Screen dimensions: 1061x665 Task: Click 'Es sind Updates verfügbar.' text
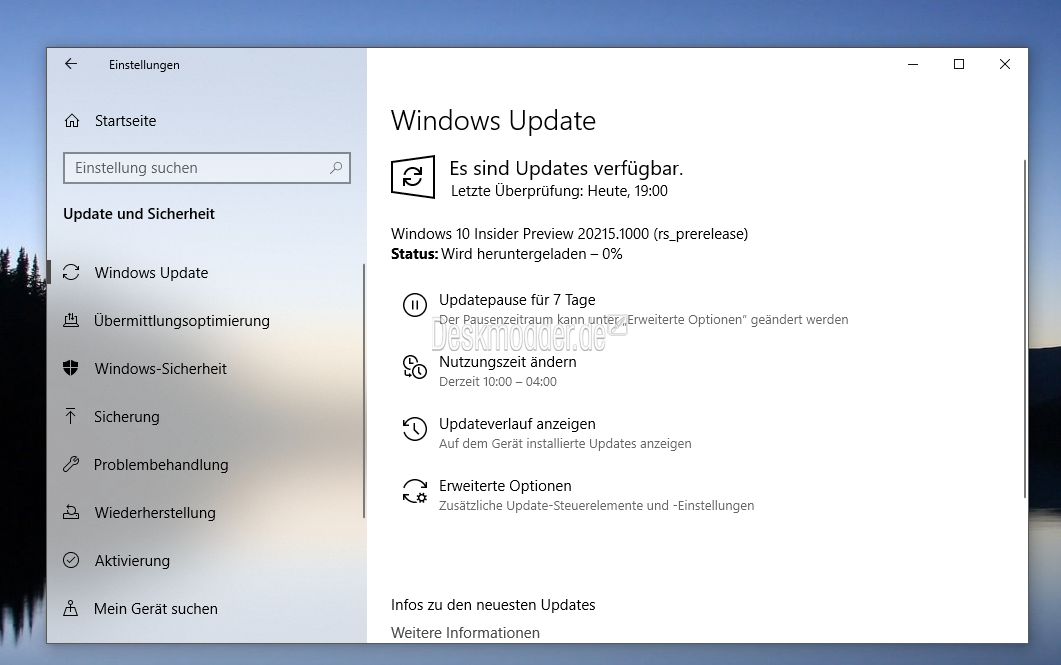[x=566, y=168]
